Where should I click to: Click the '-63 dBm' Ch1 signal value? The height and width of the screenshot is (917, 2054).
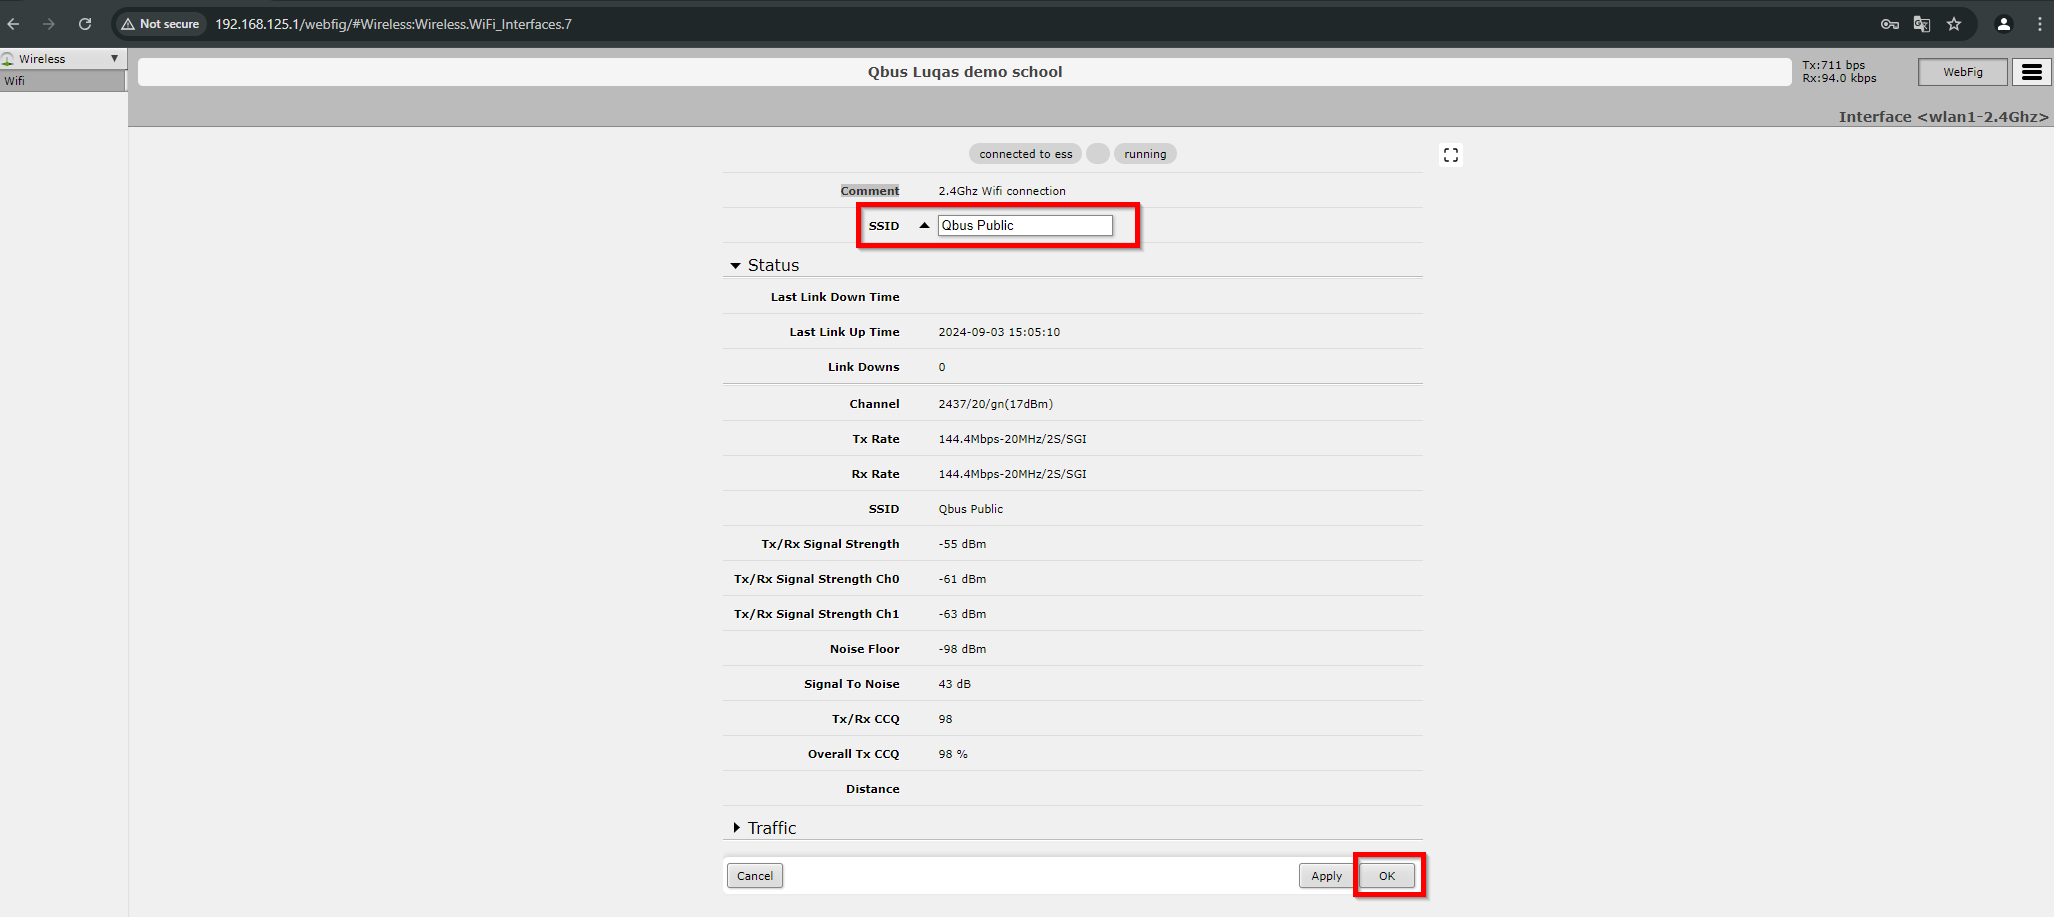tap(962, 614)
